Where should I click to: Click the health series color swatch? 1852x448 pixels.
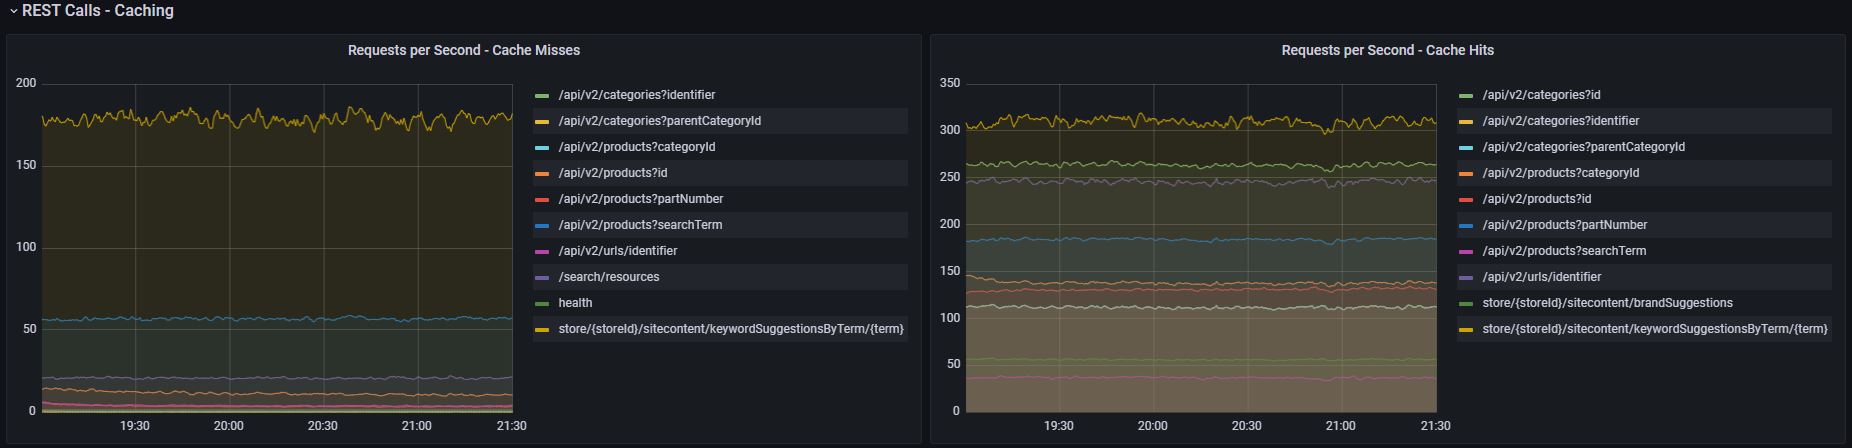(543, 303)
